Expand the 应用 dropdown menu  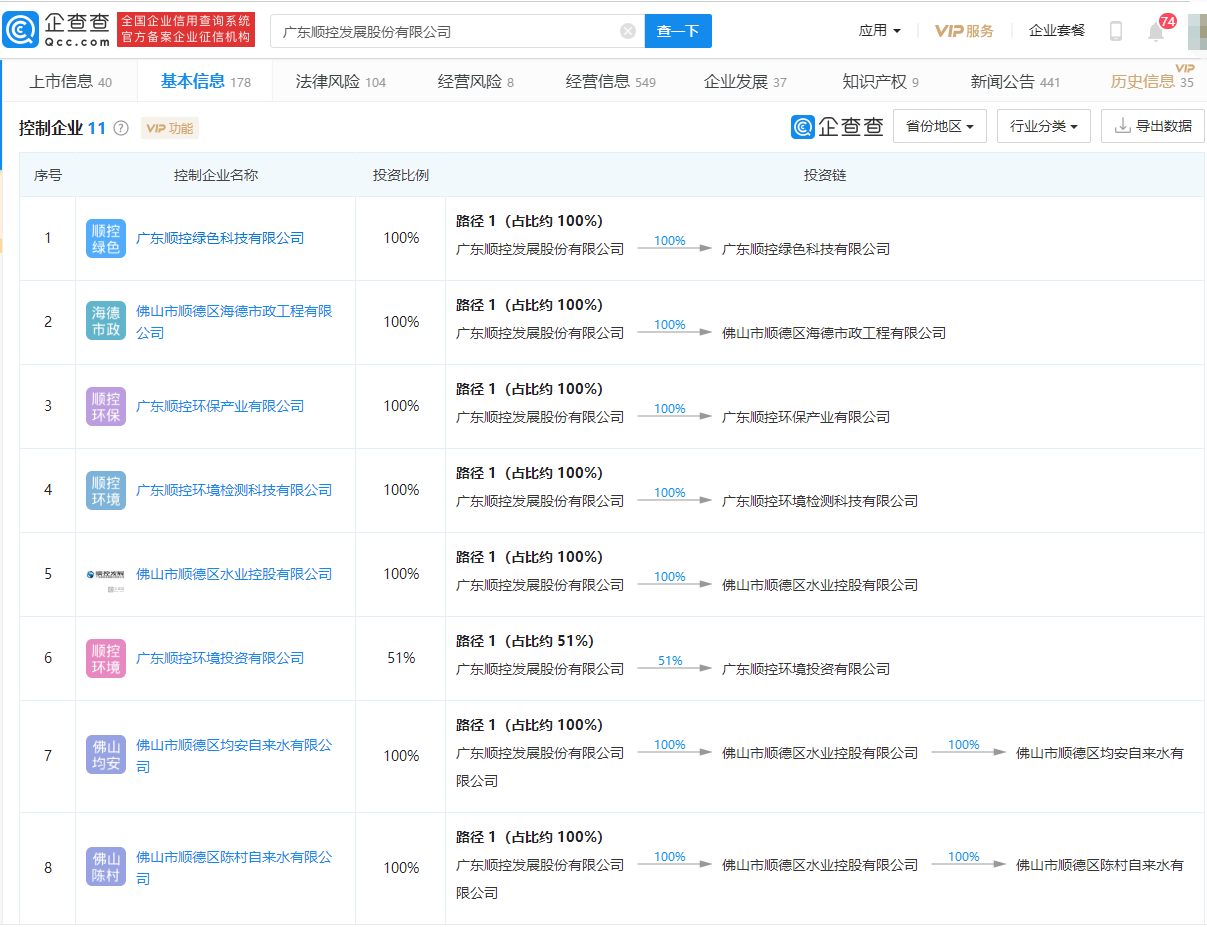[880, 31]
